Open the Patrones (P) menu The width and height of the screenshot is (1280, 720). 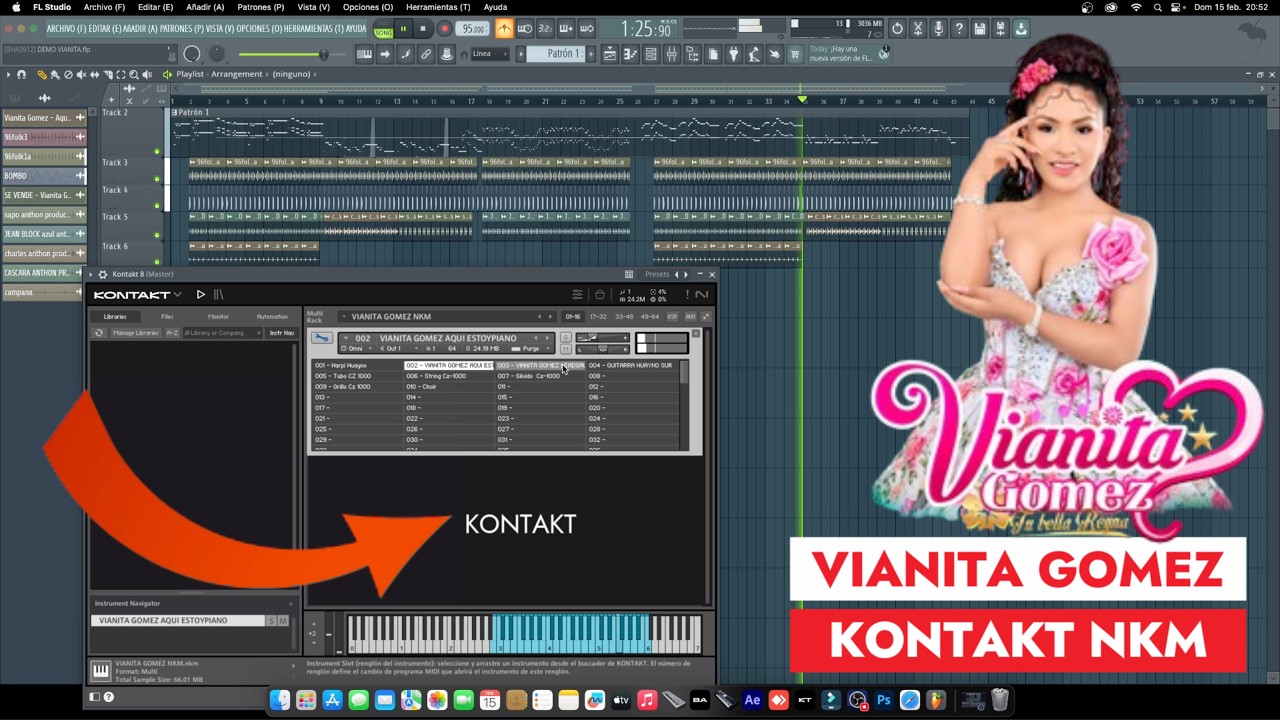(x=260, y=7)
